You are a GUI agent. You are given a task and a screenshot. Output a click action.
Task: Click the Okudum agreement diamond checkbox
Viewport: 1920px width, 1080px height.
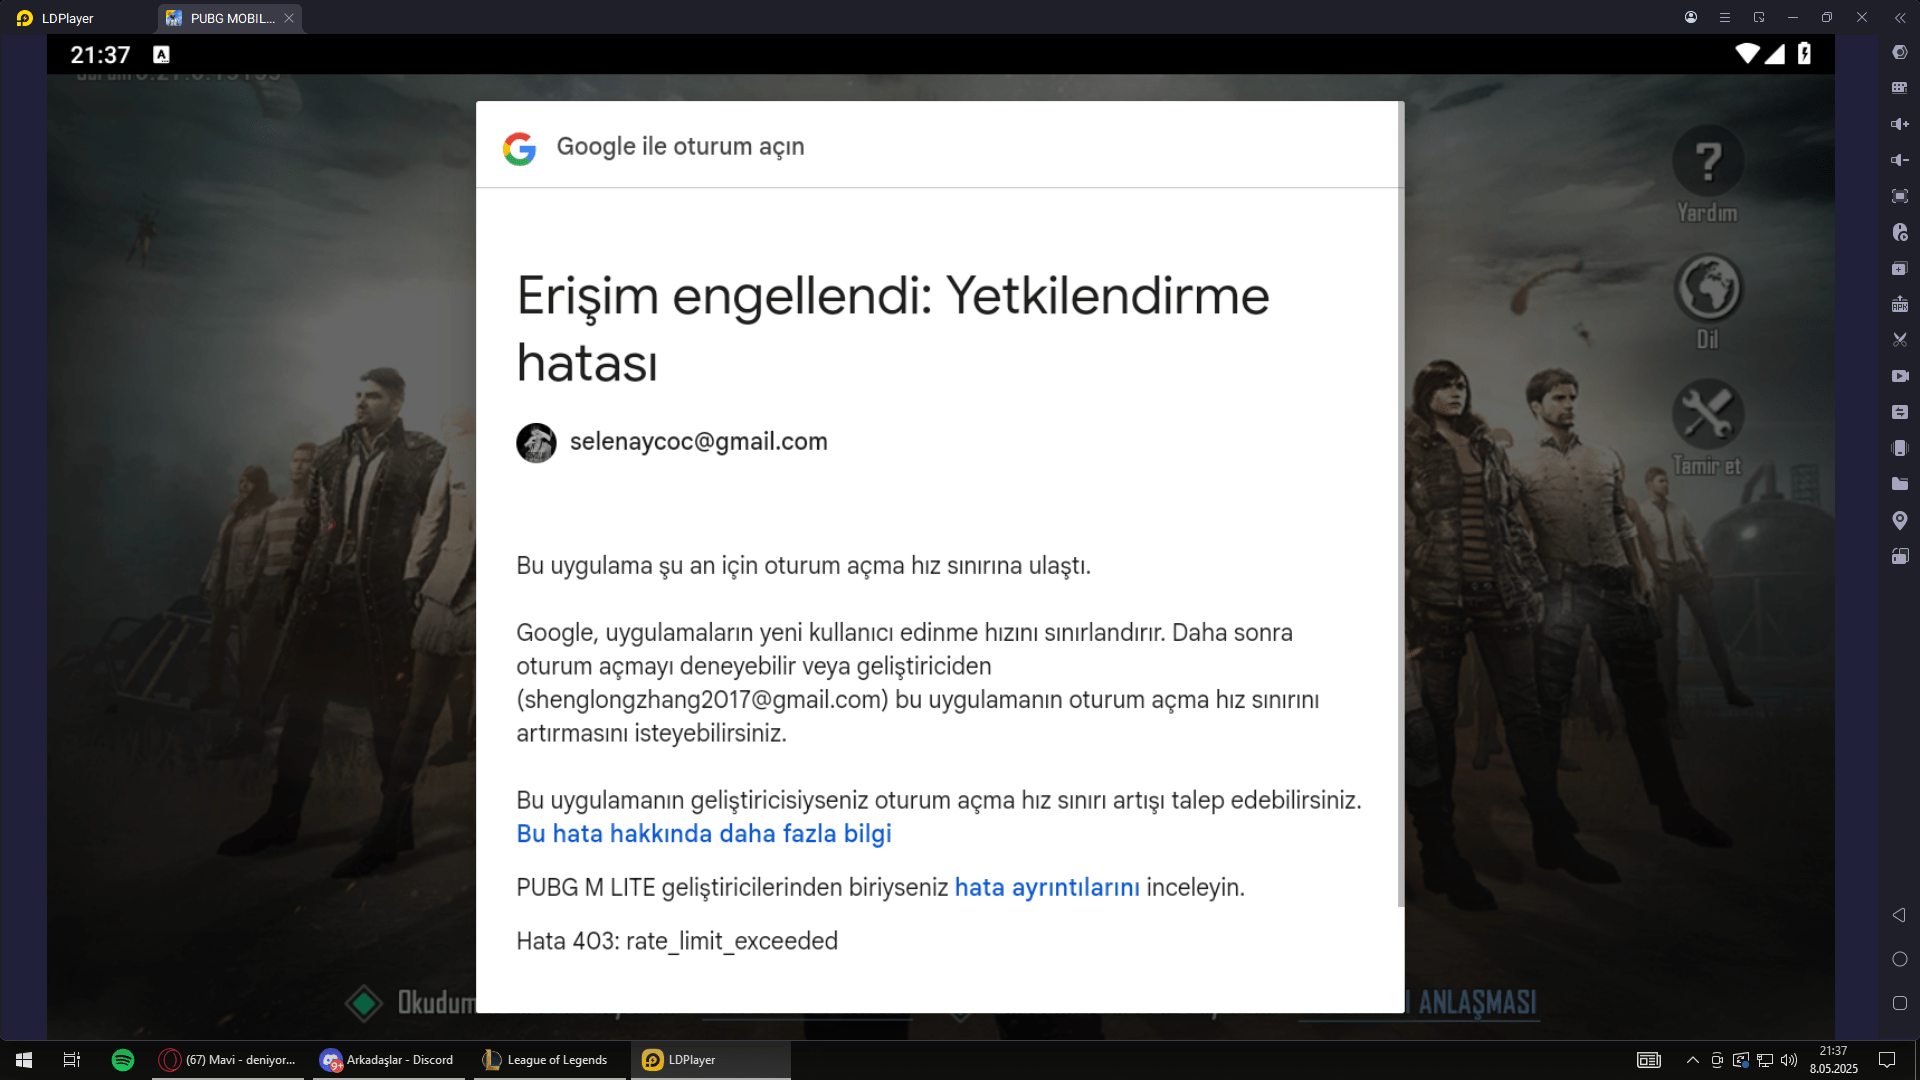point(364,1002)
